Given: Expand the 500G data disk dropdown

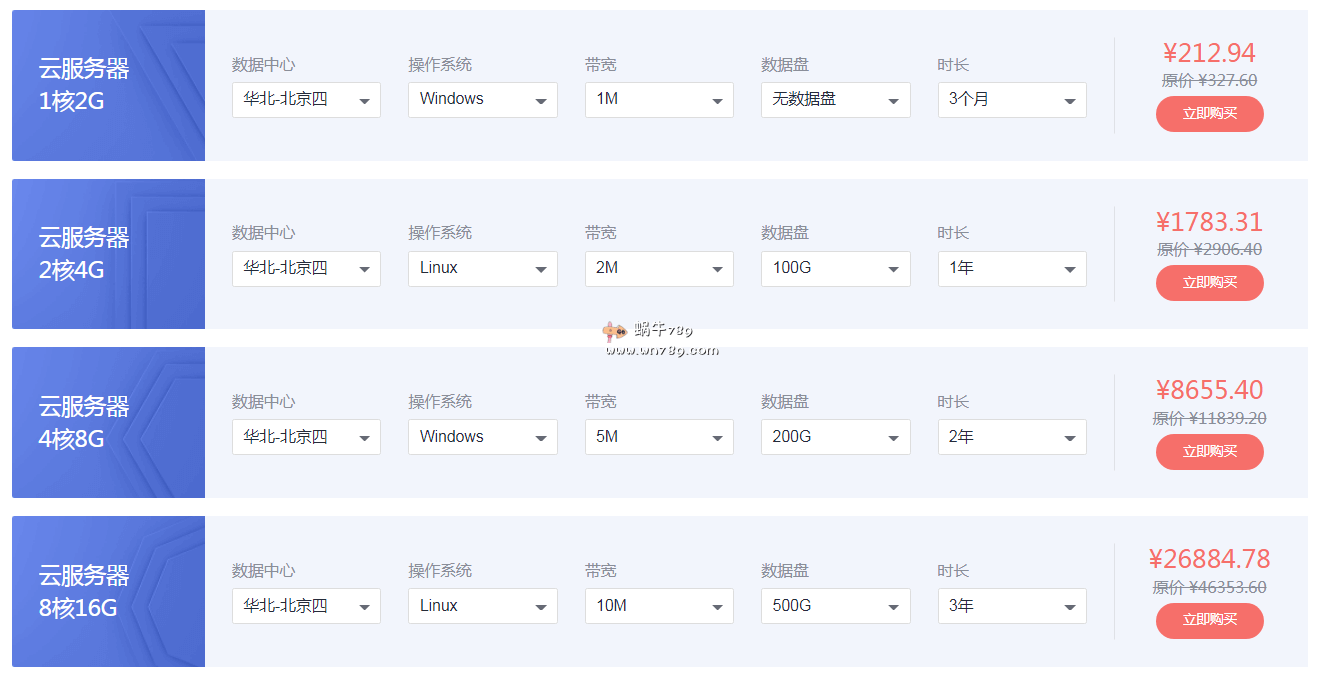Looking at the screenshot, I should tap(835, 606).
